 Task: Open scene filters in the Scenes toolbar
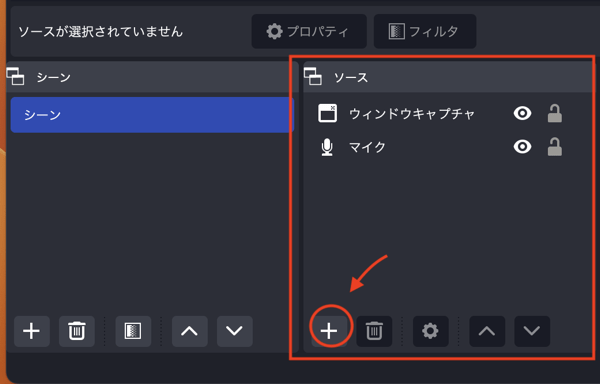click(133, 331)
